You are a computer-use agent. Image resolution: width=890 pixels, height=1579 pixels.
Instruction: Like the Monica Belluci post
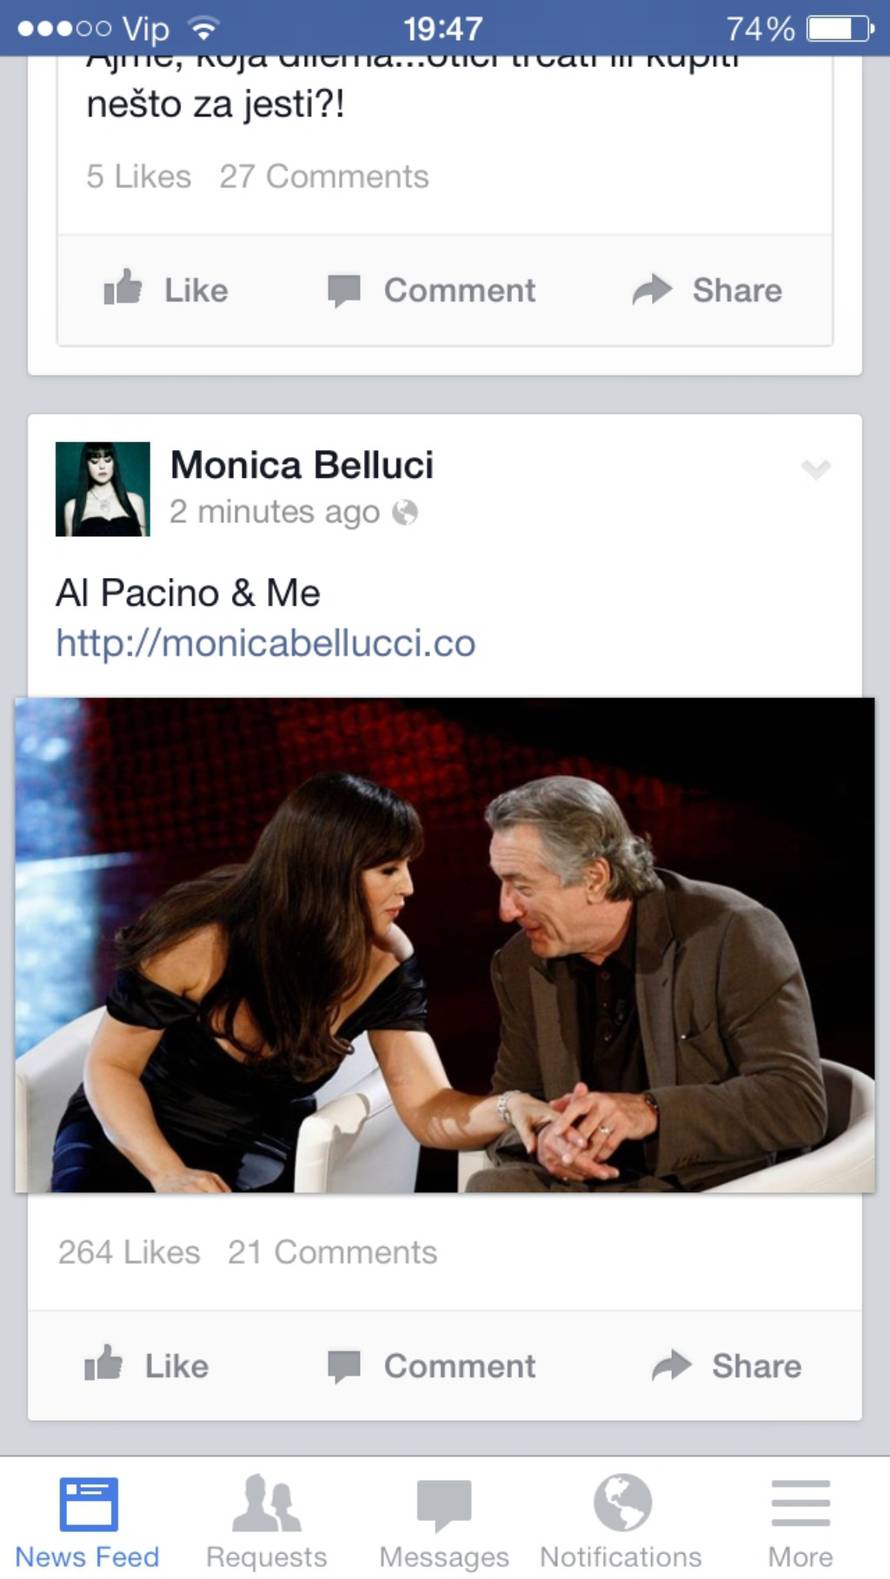(146, 1365)
